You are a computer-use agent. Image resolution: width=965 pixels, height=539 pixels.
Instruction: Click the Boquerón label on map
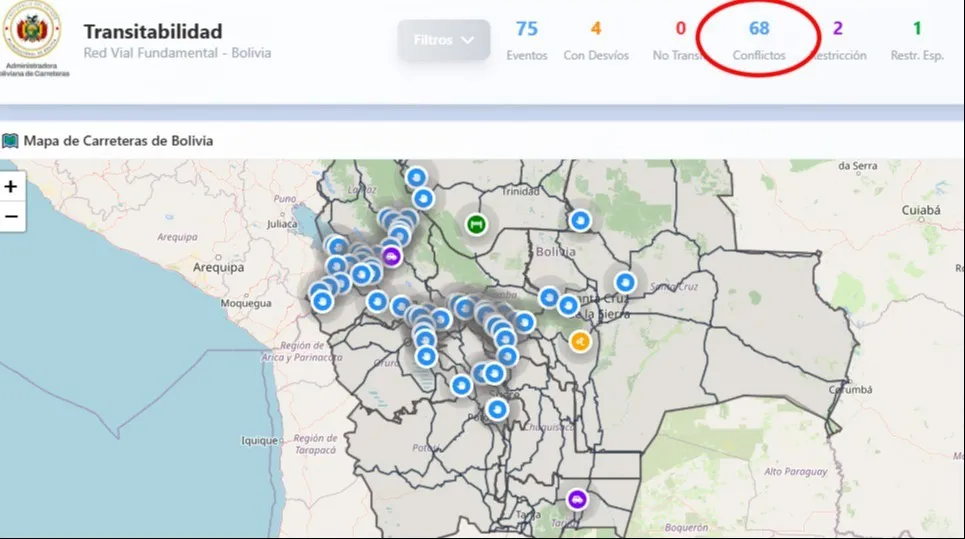click(x=686, y=527)
